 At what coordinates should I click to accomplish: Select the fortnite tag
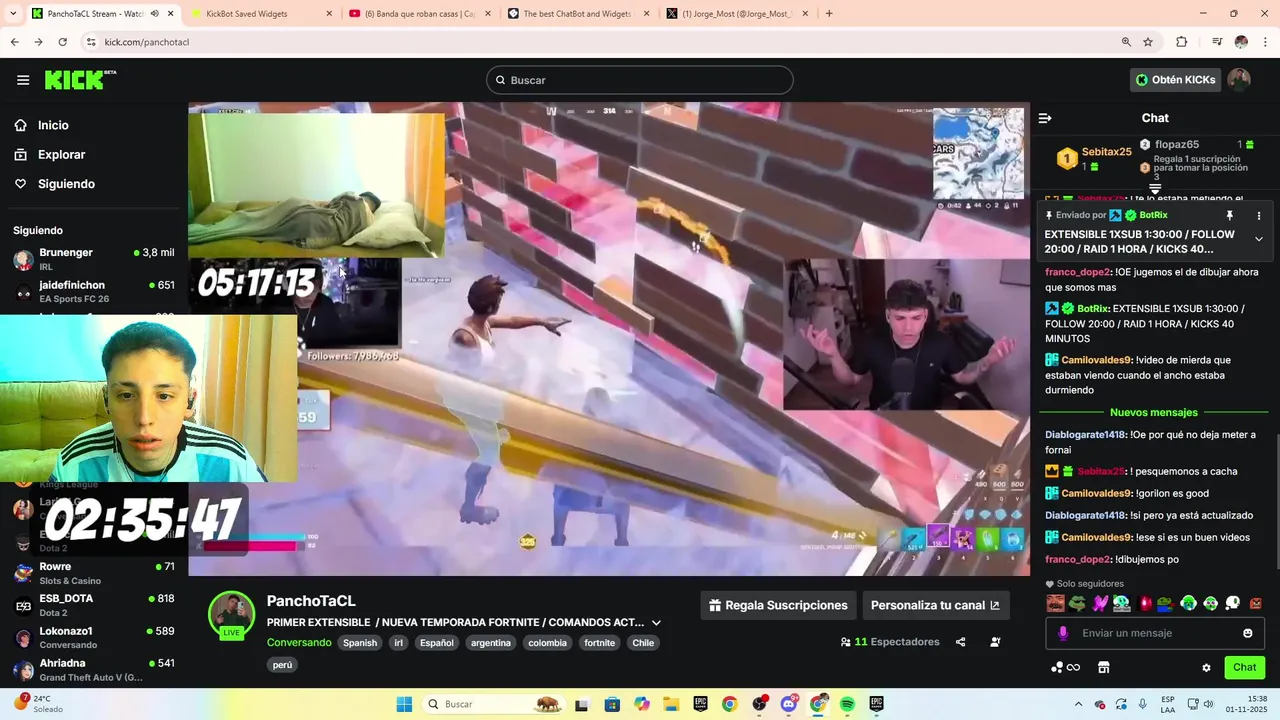click(600, 643)
